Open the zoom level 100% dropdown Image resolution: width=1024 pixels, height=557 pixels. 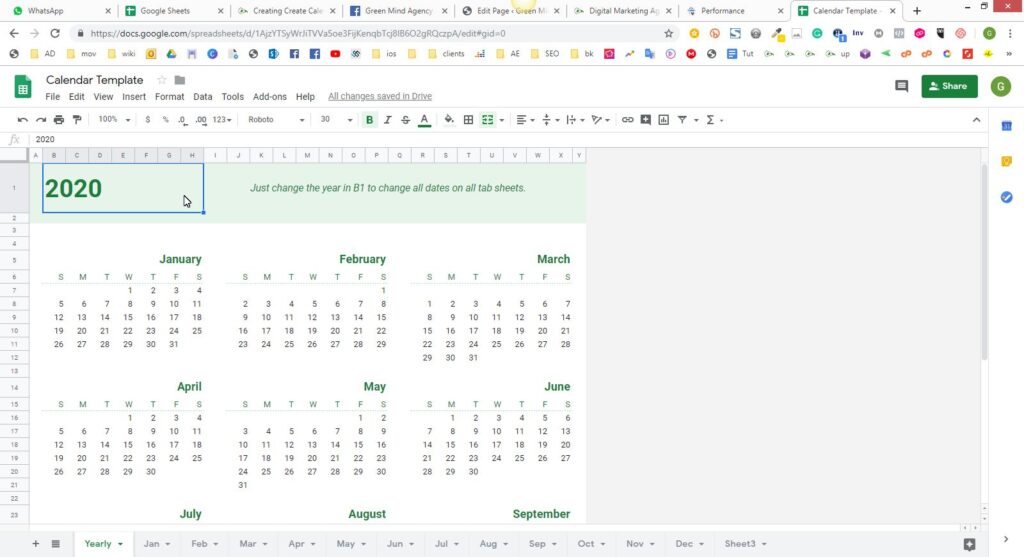point(114,119)
